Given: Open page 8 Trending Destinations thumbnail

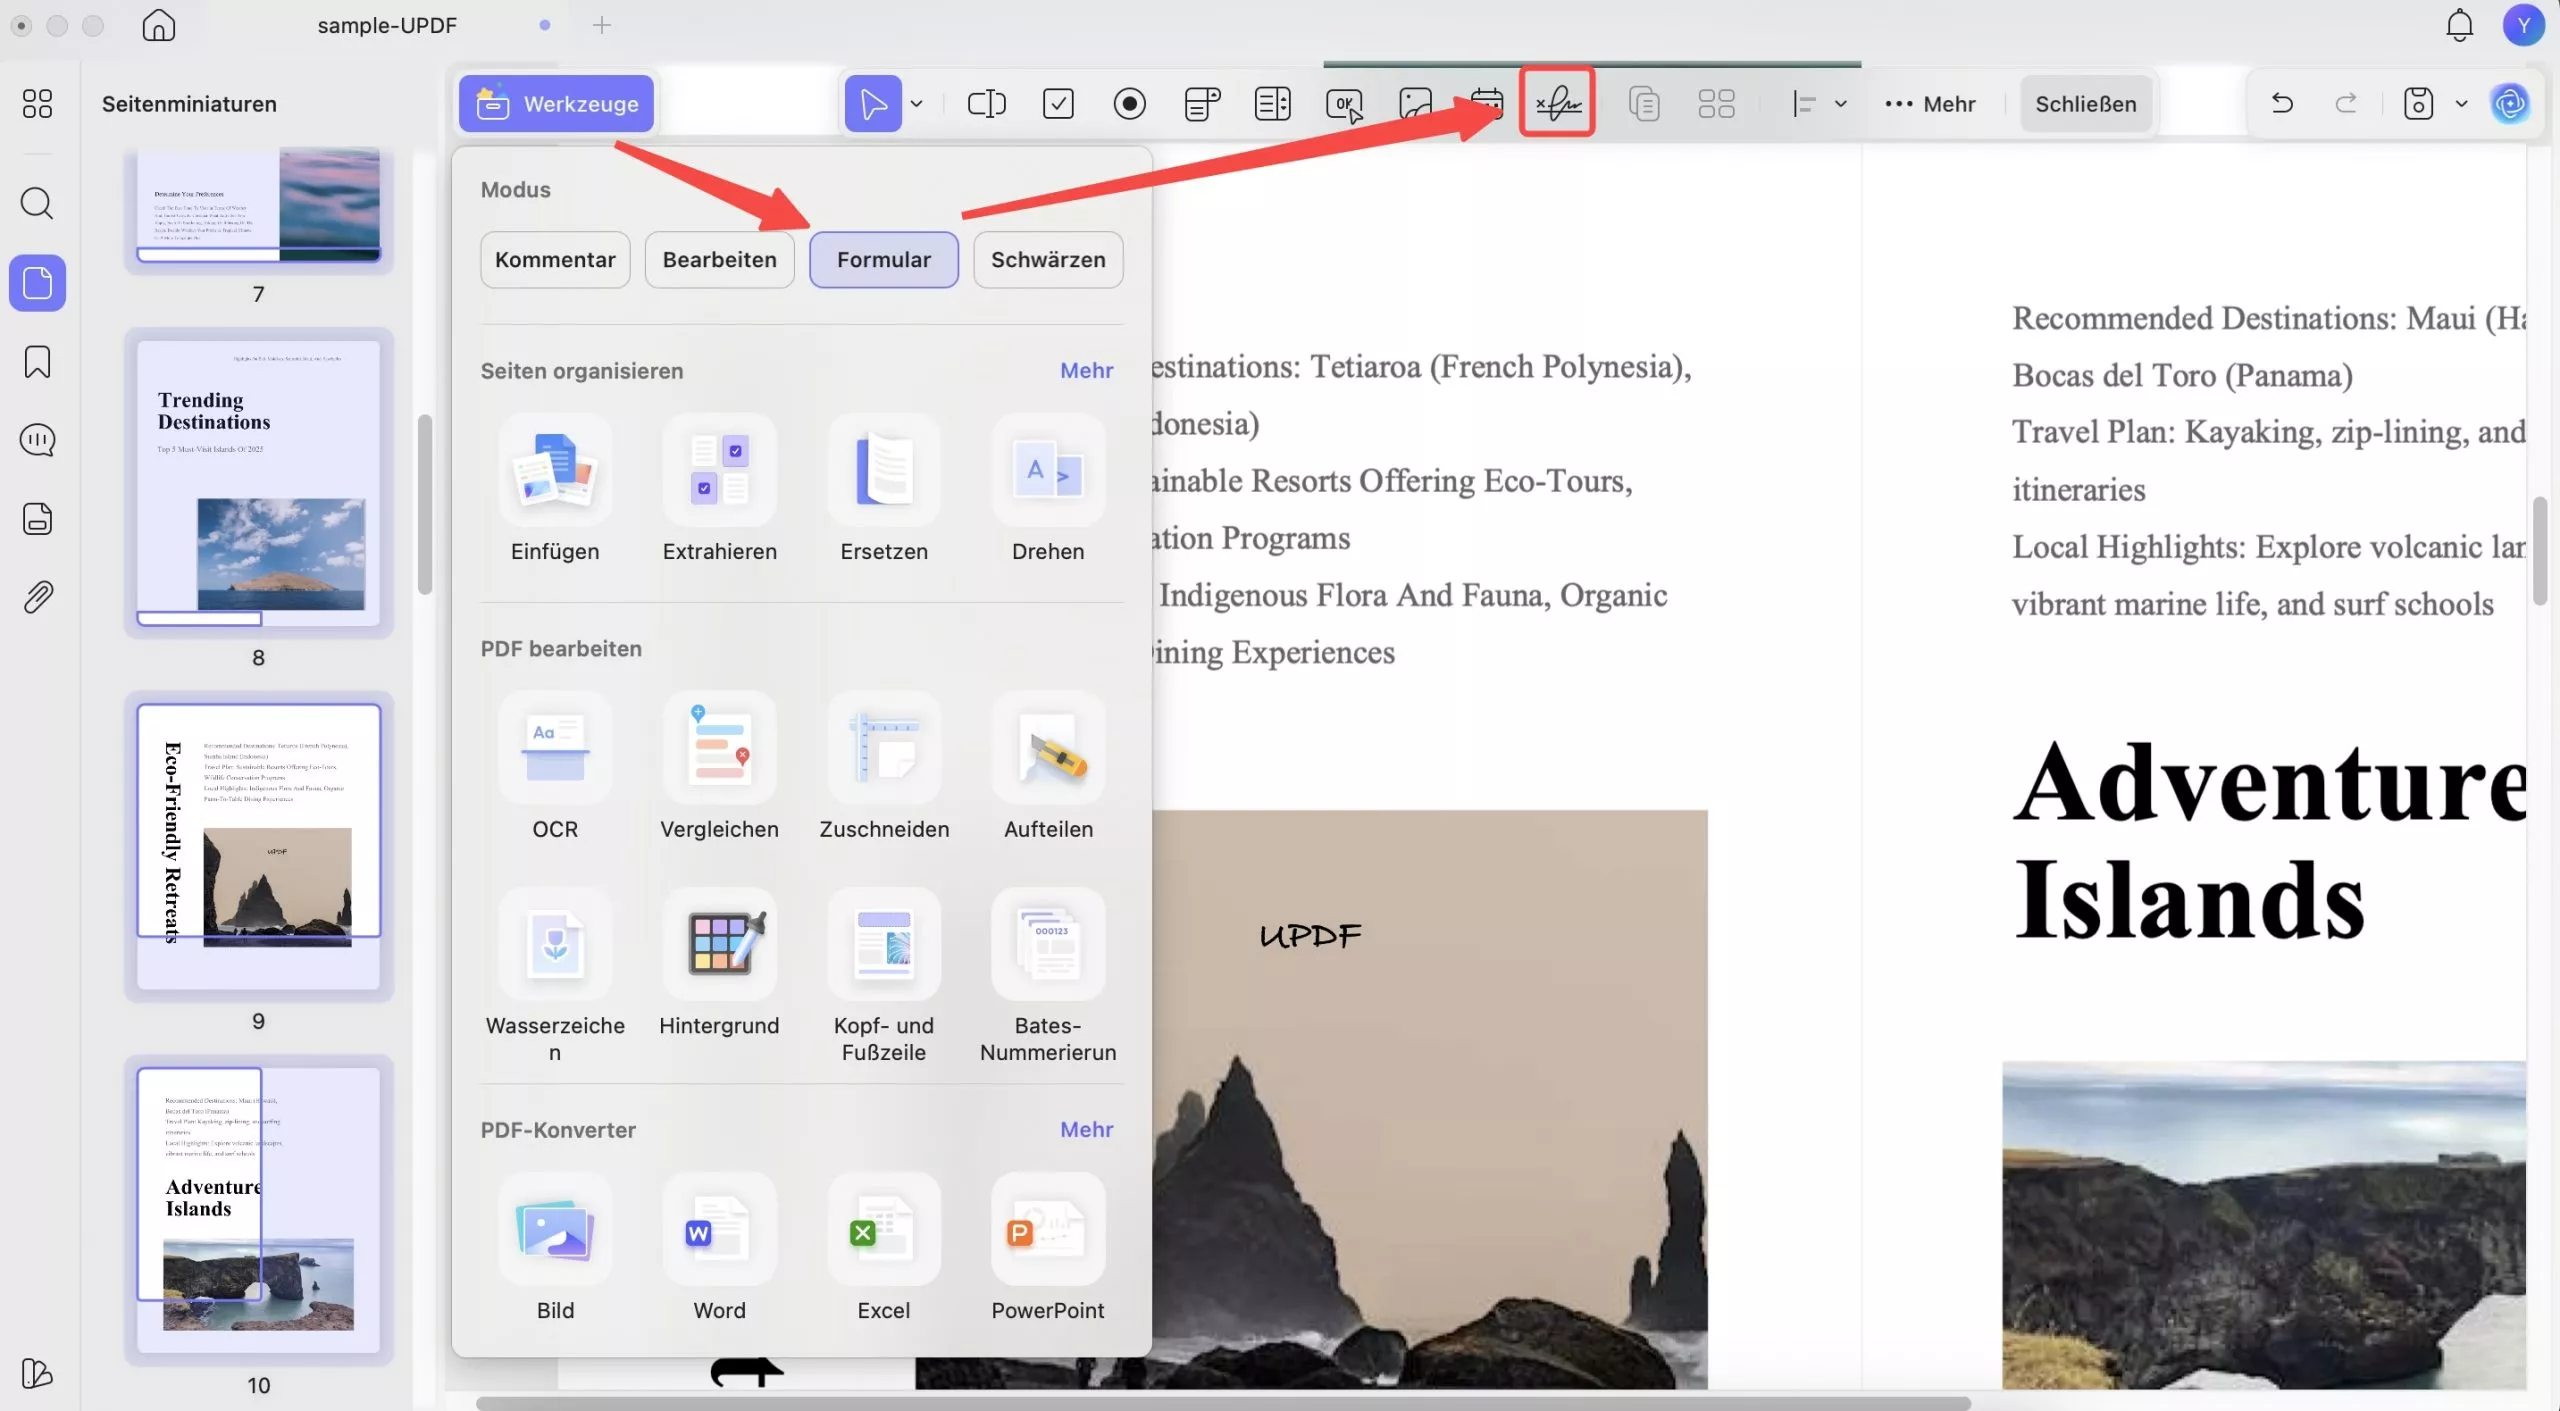Looking at the screenshot, I should point(259,483).
